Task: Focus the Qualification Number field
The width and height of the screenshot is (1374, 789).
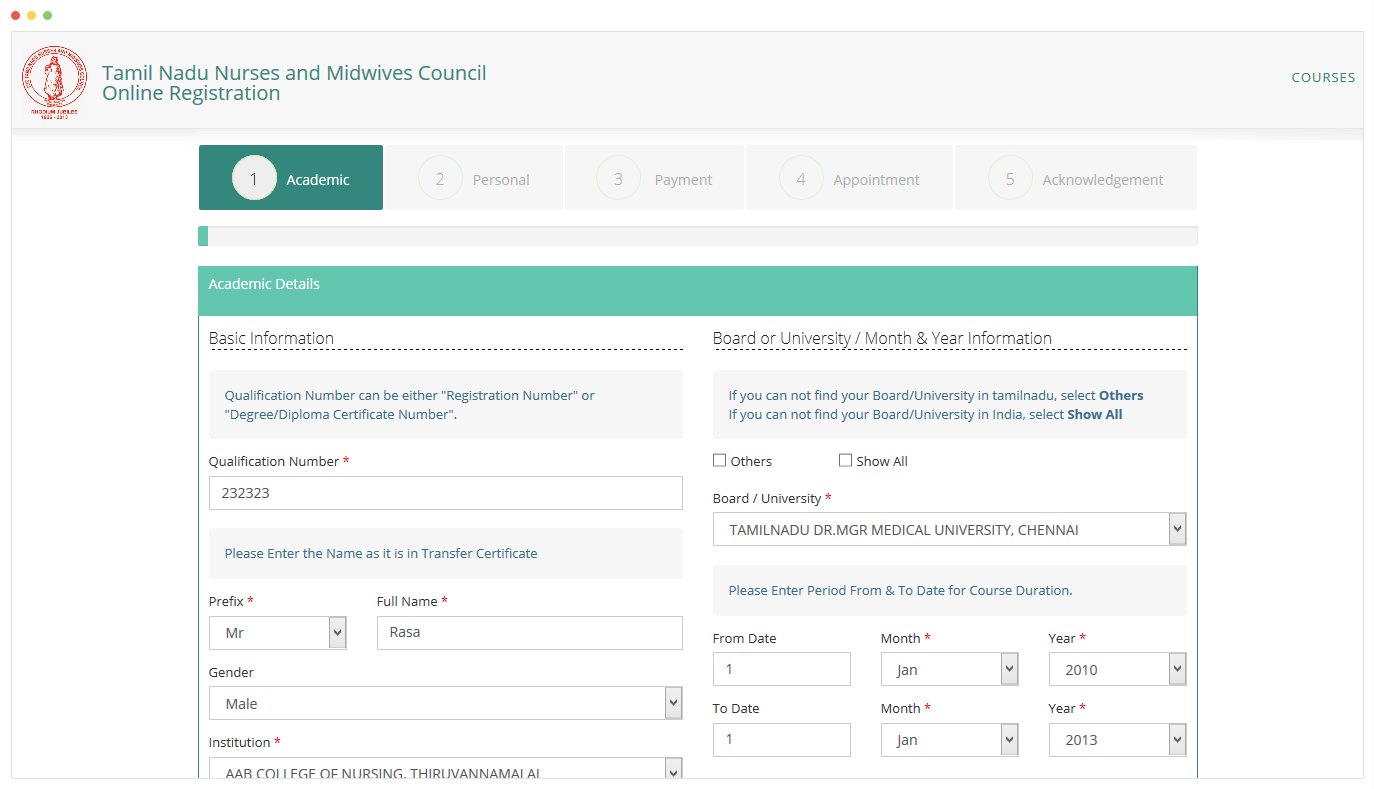Action: click(x=446, y=493)
